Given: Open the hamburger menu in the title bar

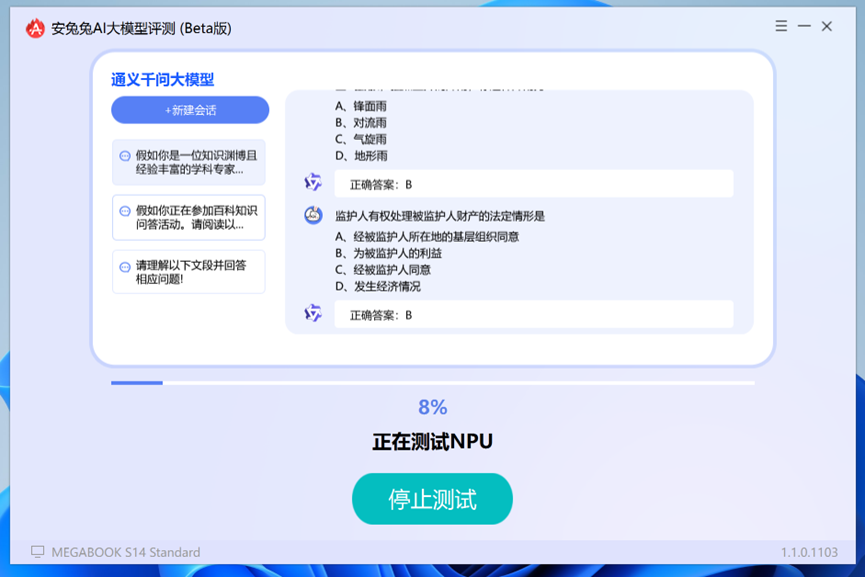Looking at the screenshot, I should click(780, 26).
